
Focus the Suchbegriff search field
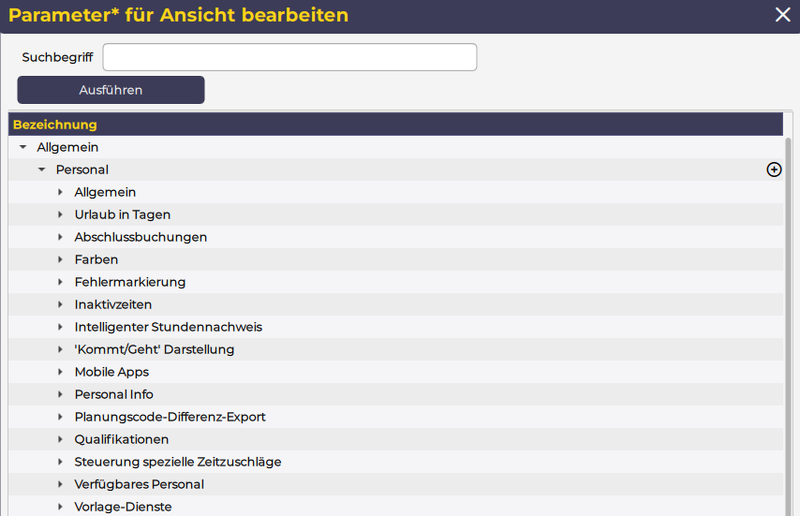[289, 57]
